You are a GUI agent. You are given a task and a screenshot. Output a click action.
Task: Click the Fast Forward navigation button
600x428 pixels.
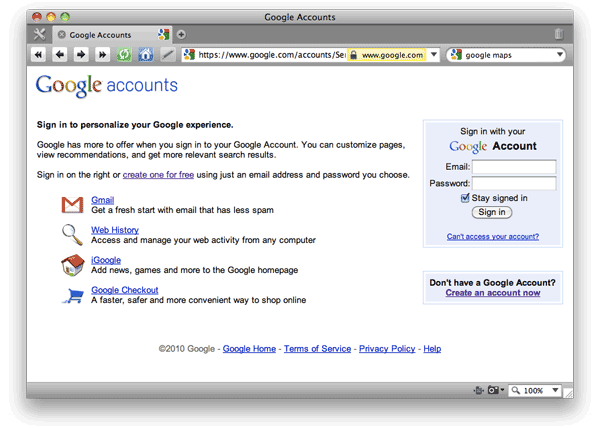click(102, 55)
